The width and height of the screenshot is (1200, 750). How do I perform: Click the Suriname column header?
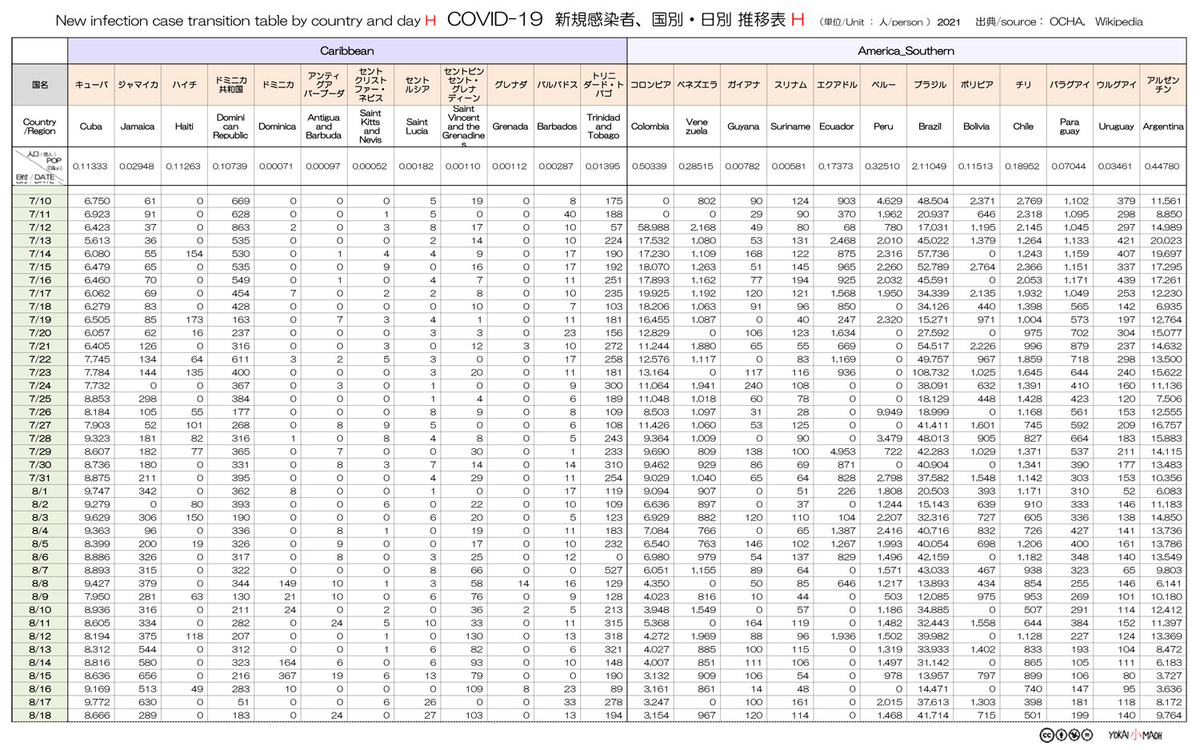[x=791, y=128]
